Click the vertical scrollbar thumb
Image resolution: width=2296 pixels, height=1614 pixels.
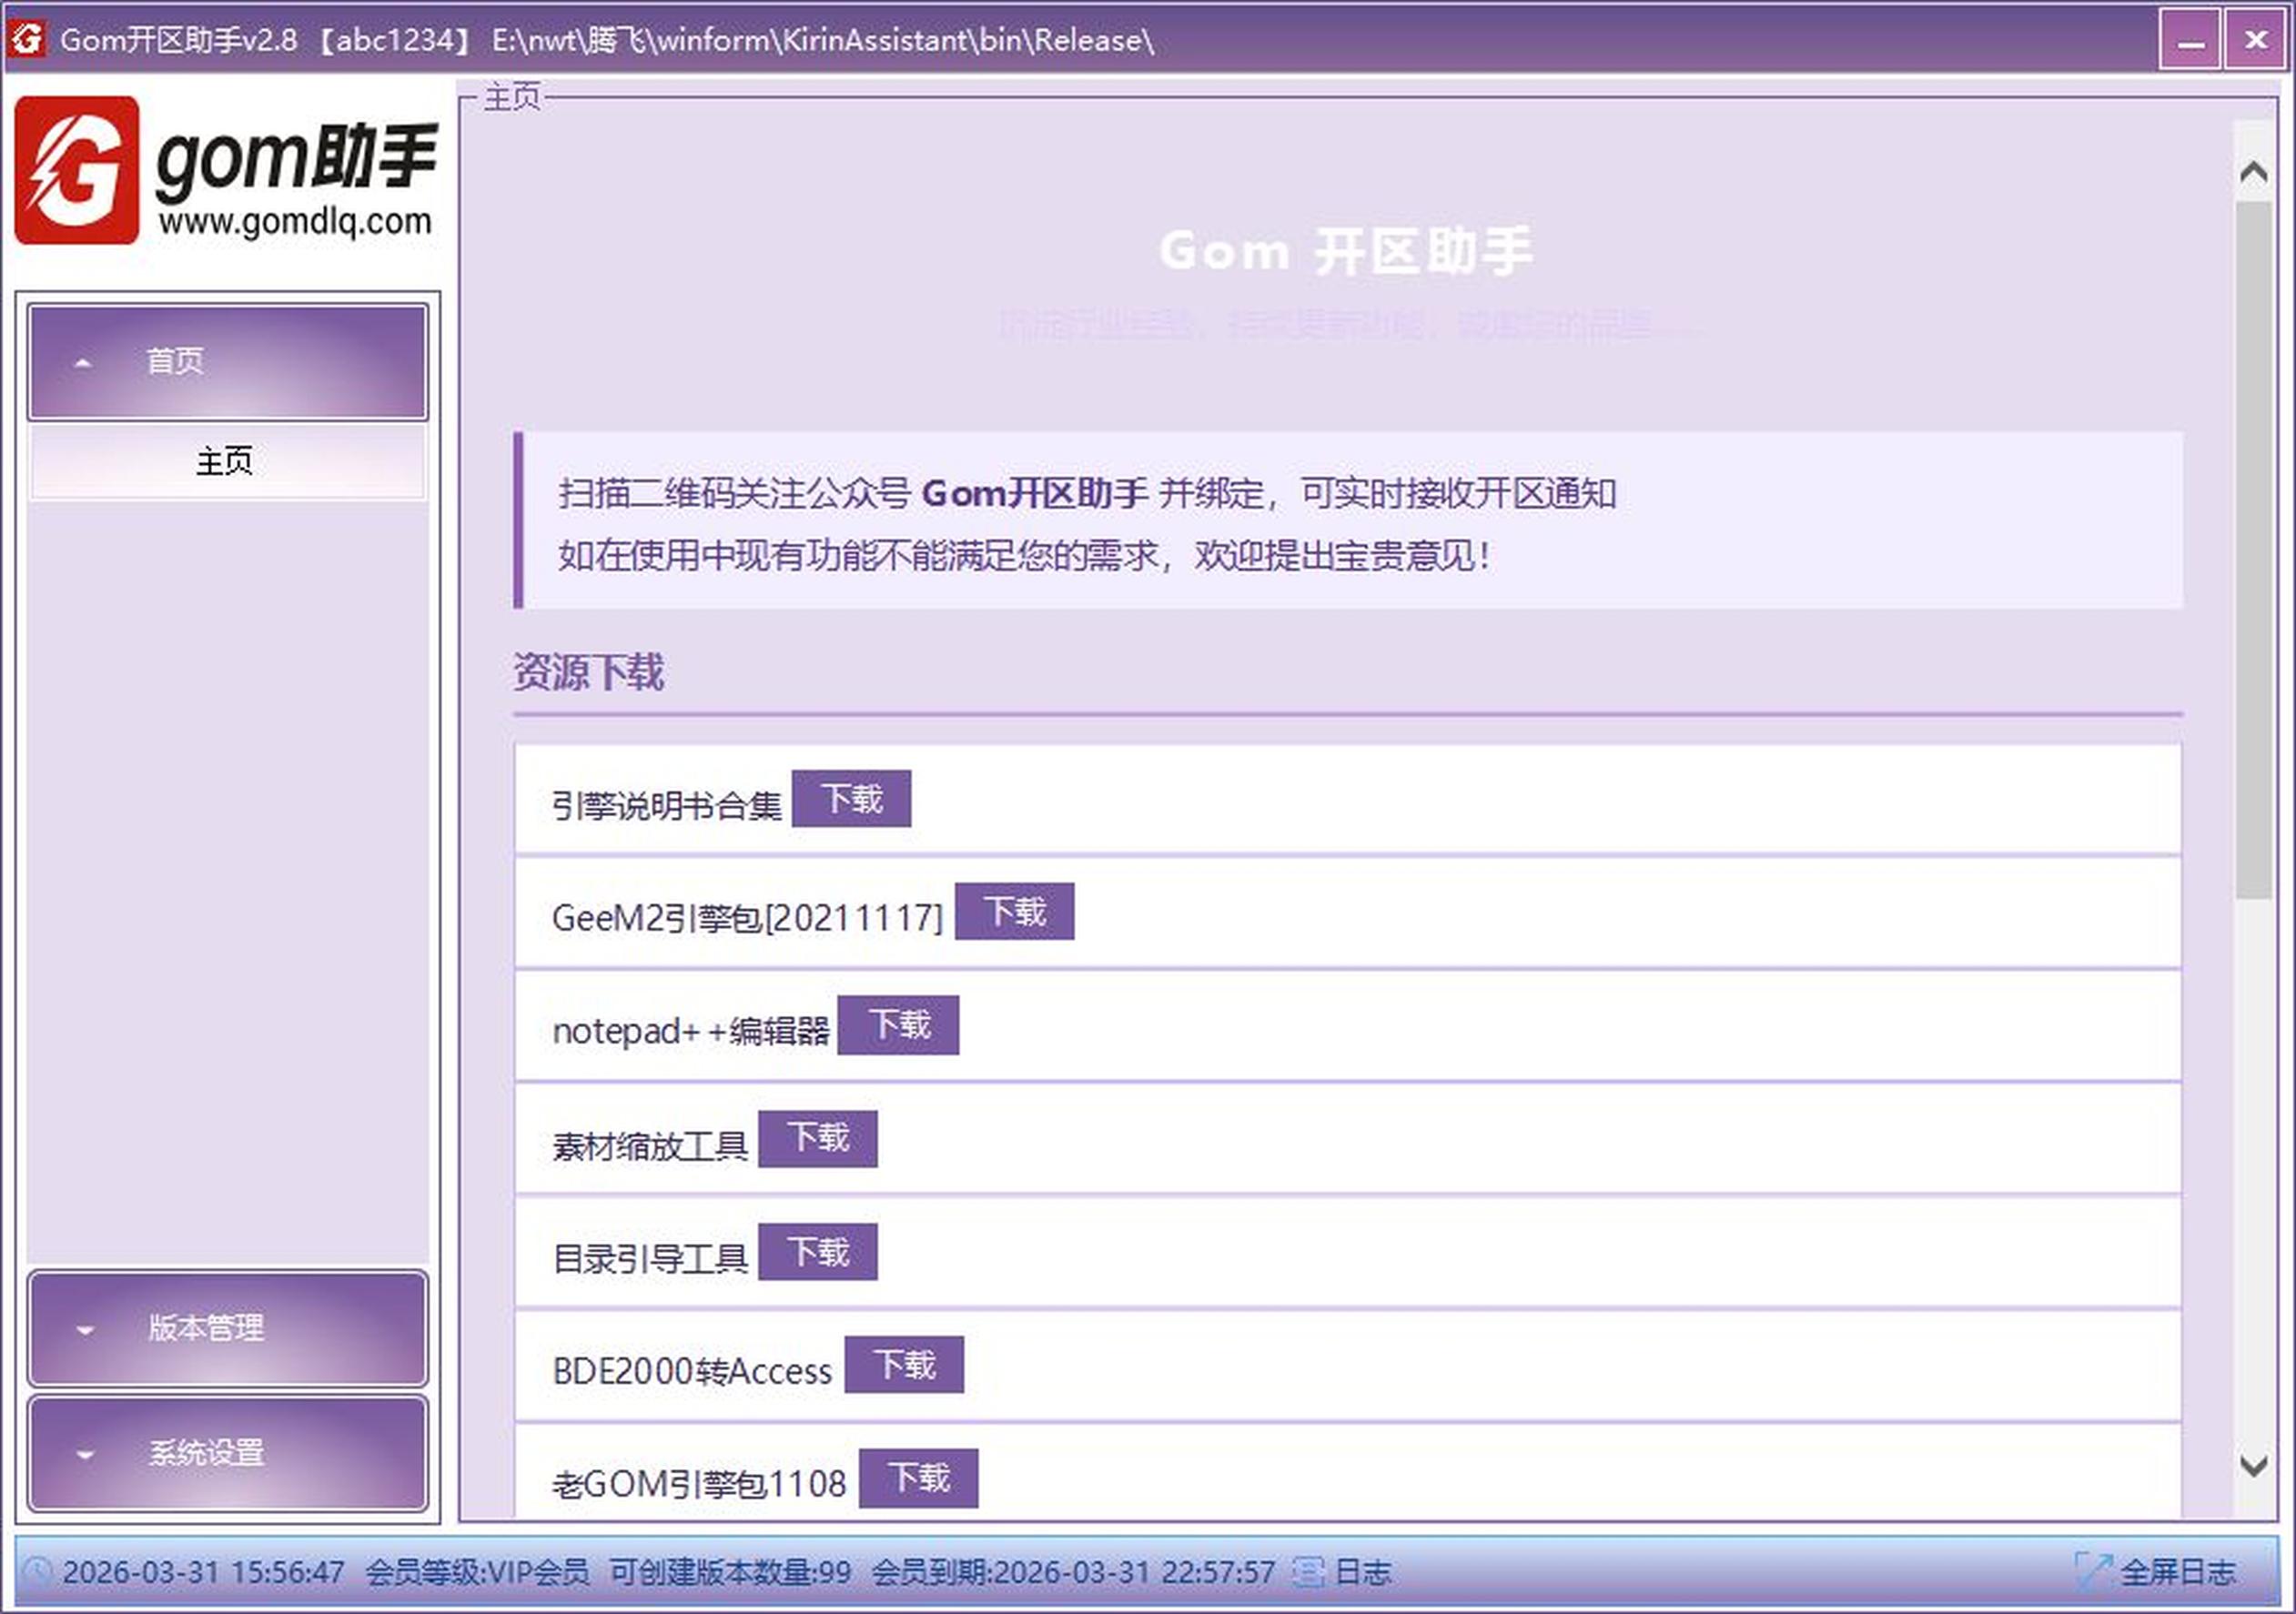2252,550
